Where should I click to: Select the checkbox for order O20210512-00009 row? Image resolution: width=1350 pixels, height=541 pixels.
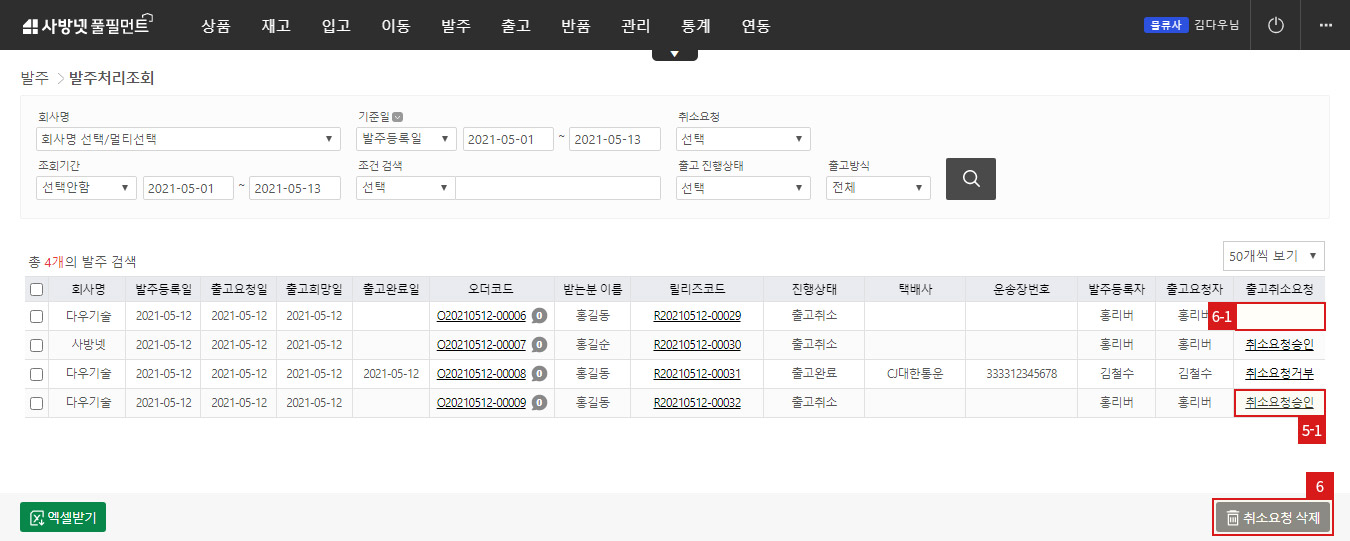(37, 403)
